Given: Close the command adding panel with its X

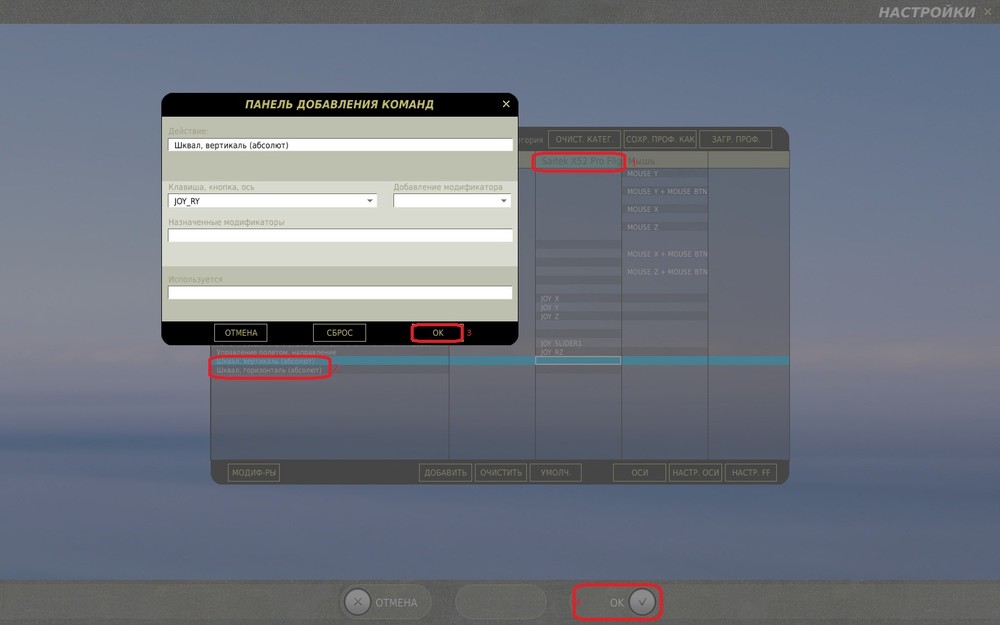Looking at the screenshot, I should (506, 104).
